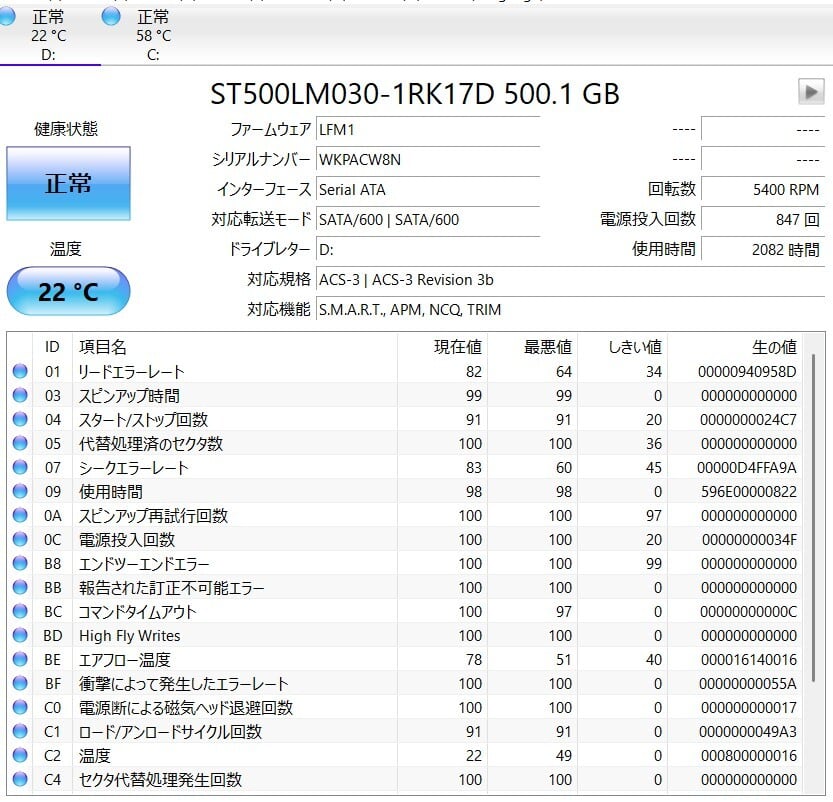
Task: Click the next-disk play arrow button
Action: pyautogui.click(x=810, y=92)
